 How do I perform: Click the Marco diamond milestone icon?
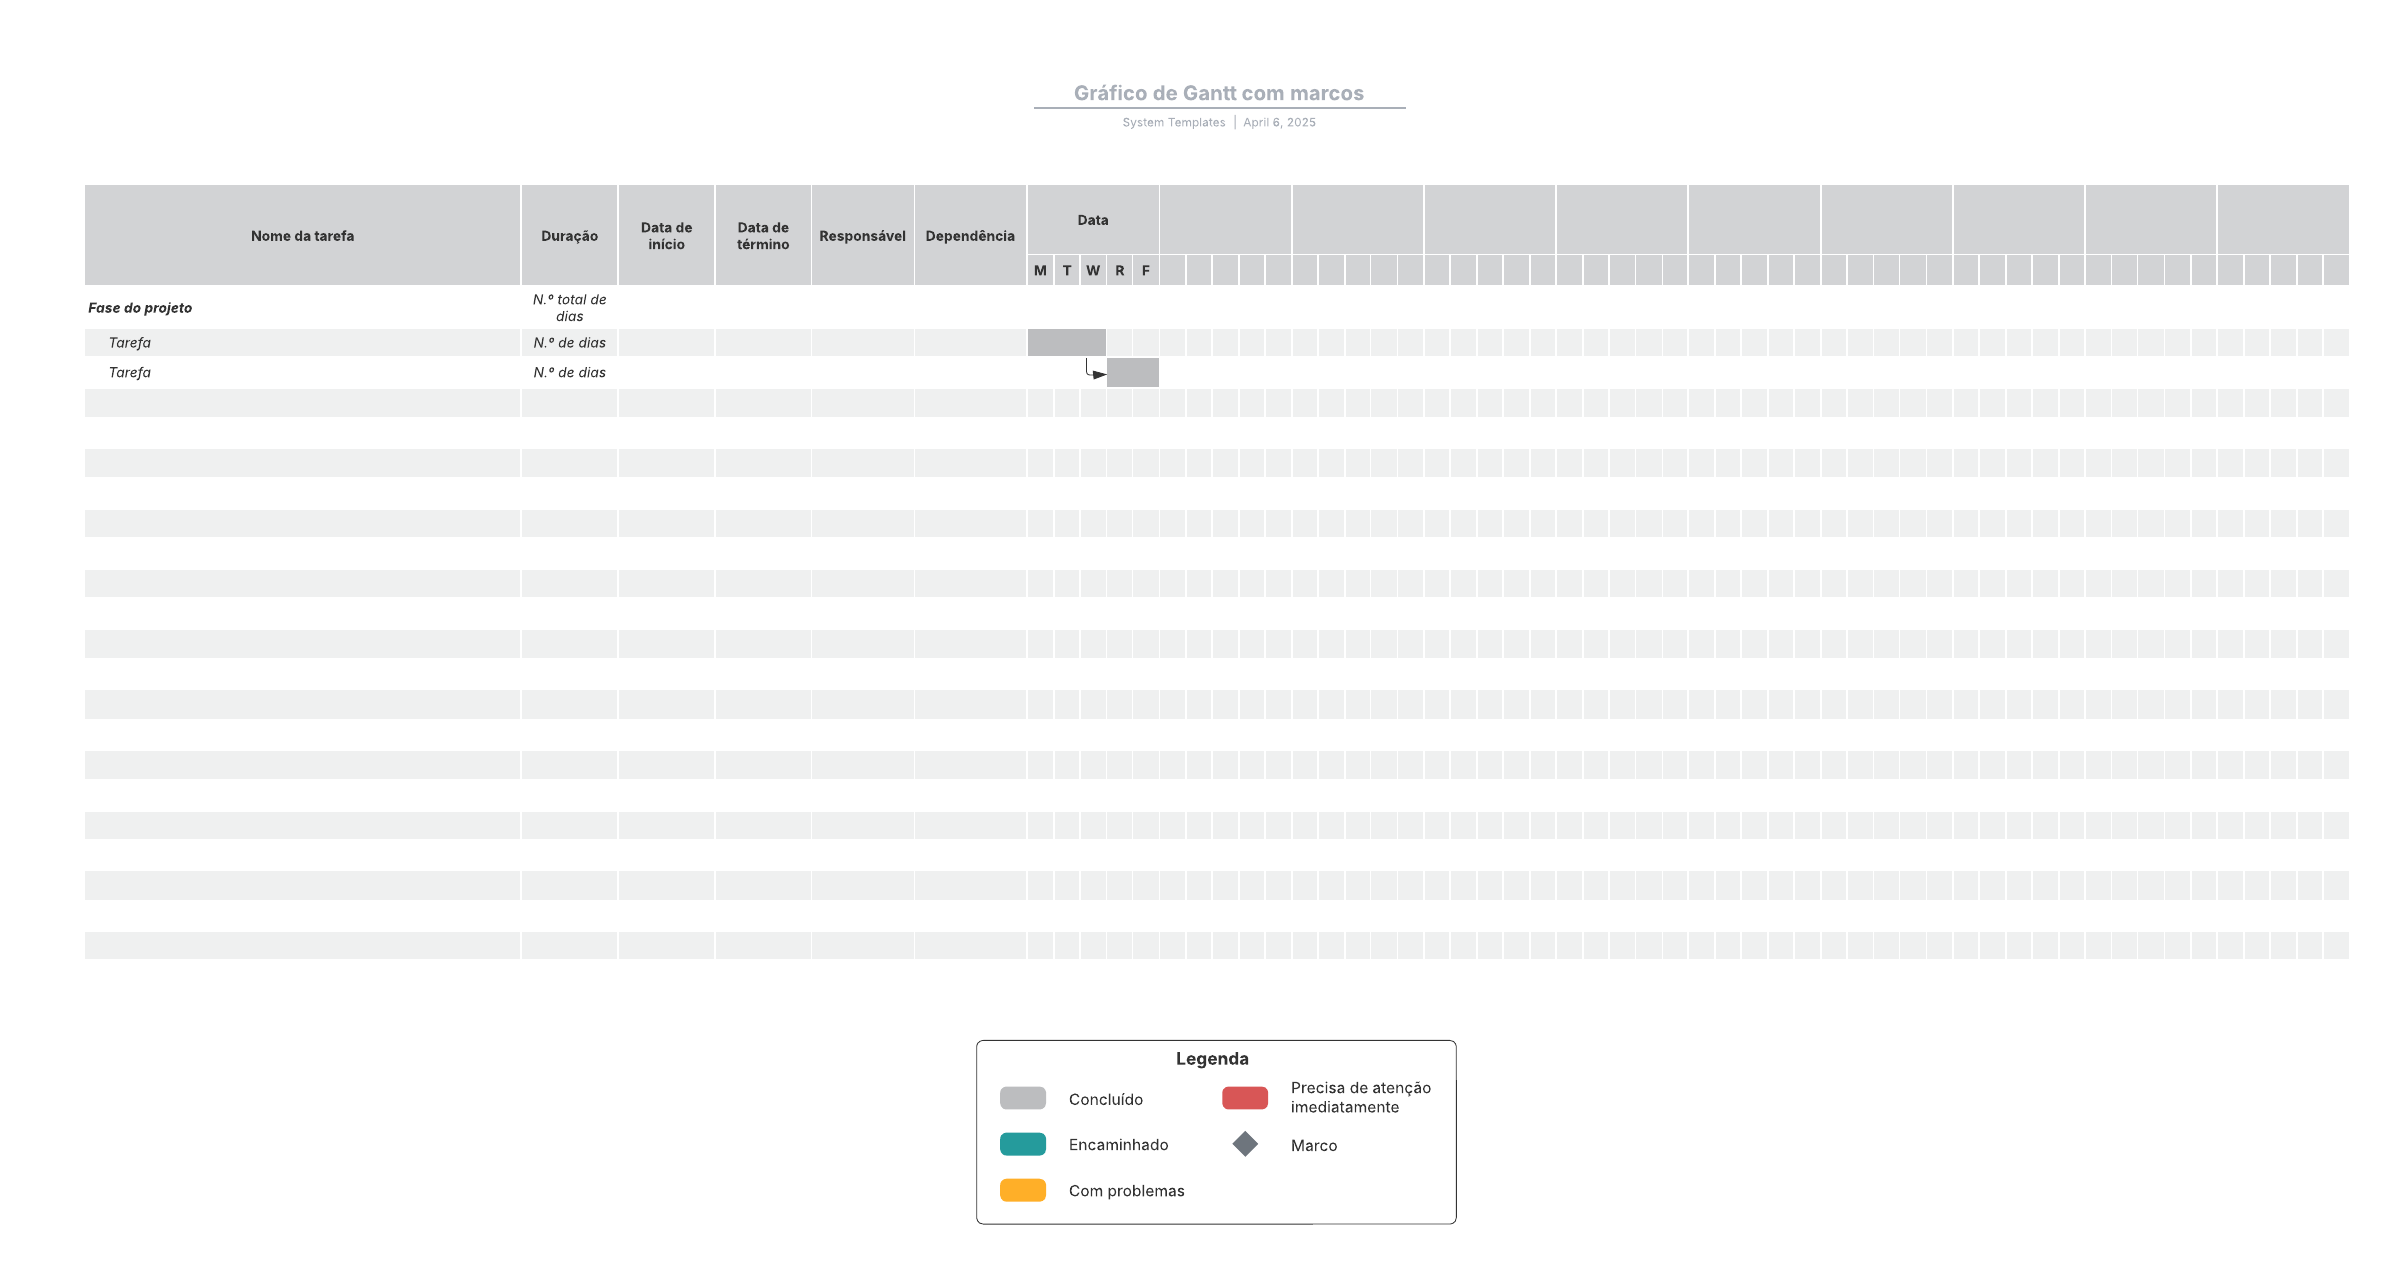coord(1244,1144)
